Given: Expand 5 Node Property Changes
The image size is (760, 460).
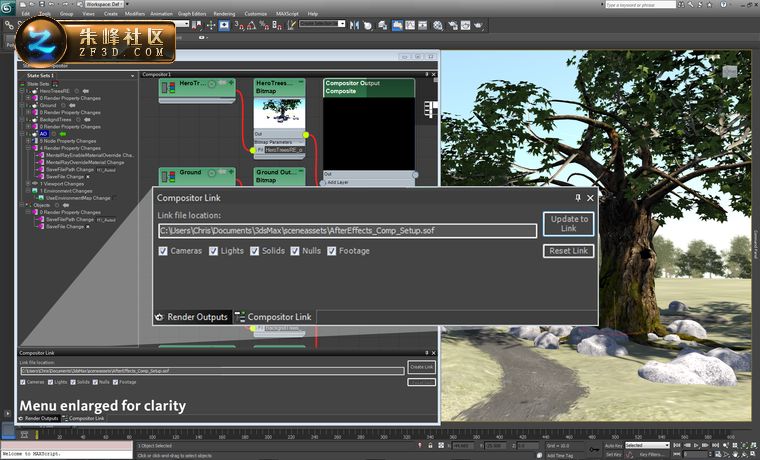Looking at the screenshot, I should tap(28, 141).
